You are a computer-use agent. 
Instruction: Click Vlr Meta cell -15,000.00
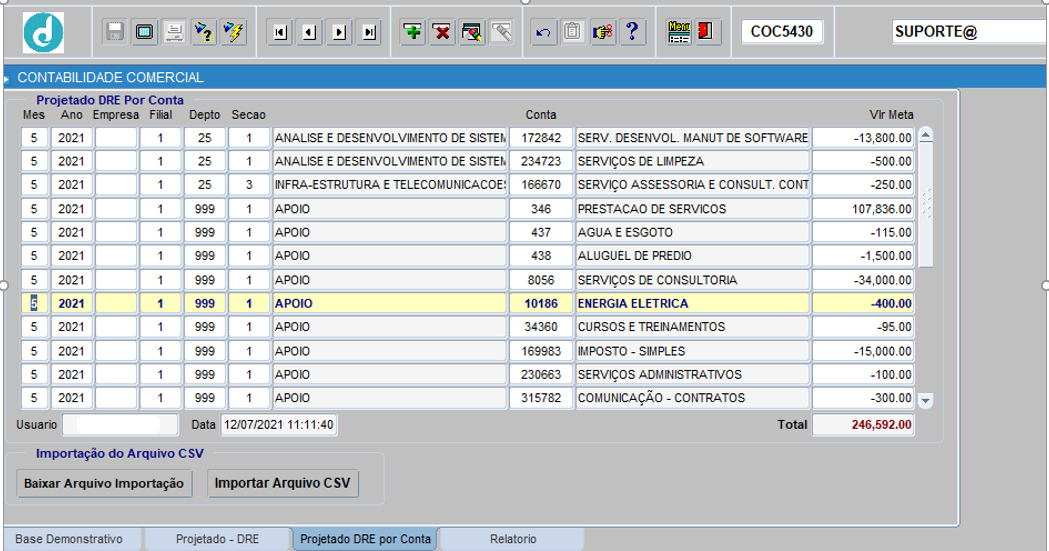coord(863,351)
